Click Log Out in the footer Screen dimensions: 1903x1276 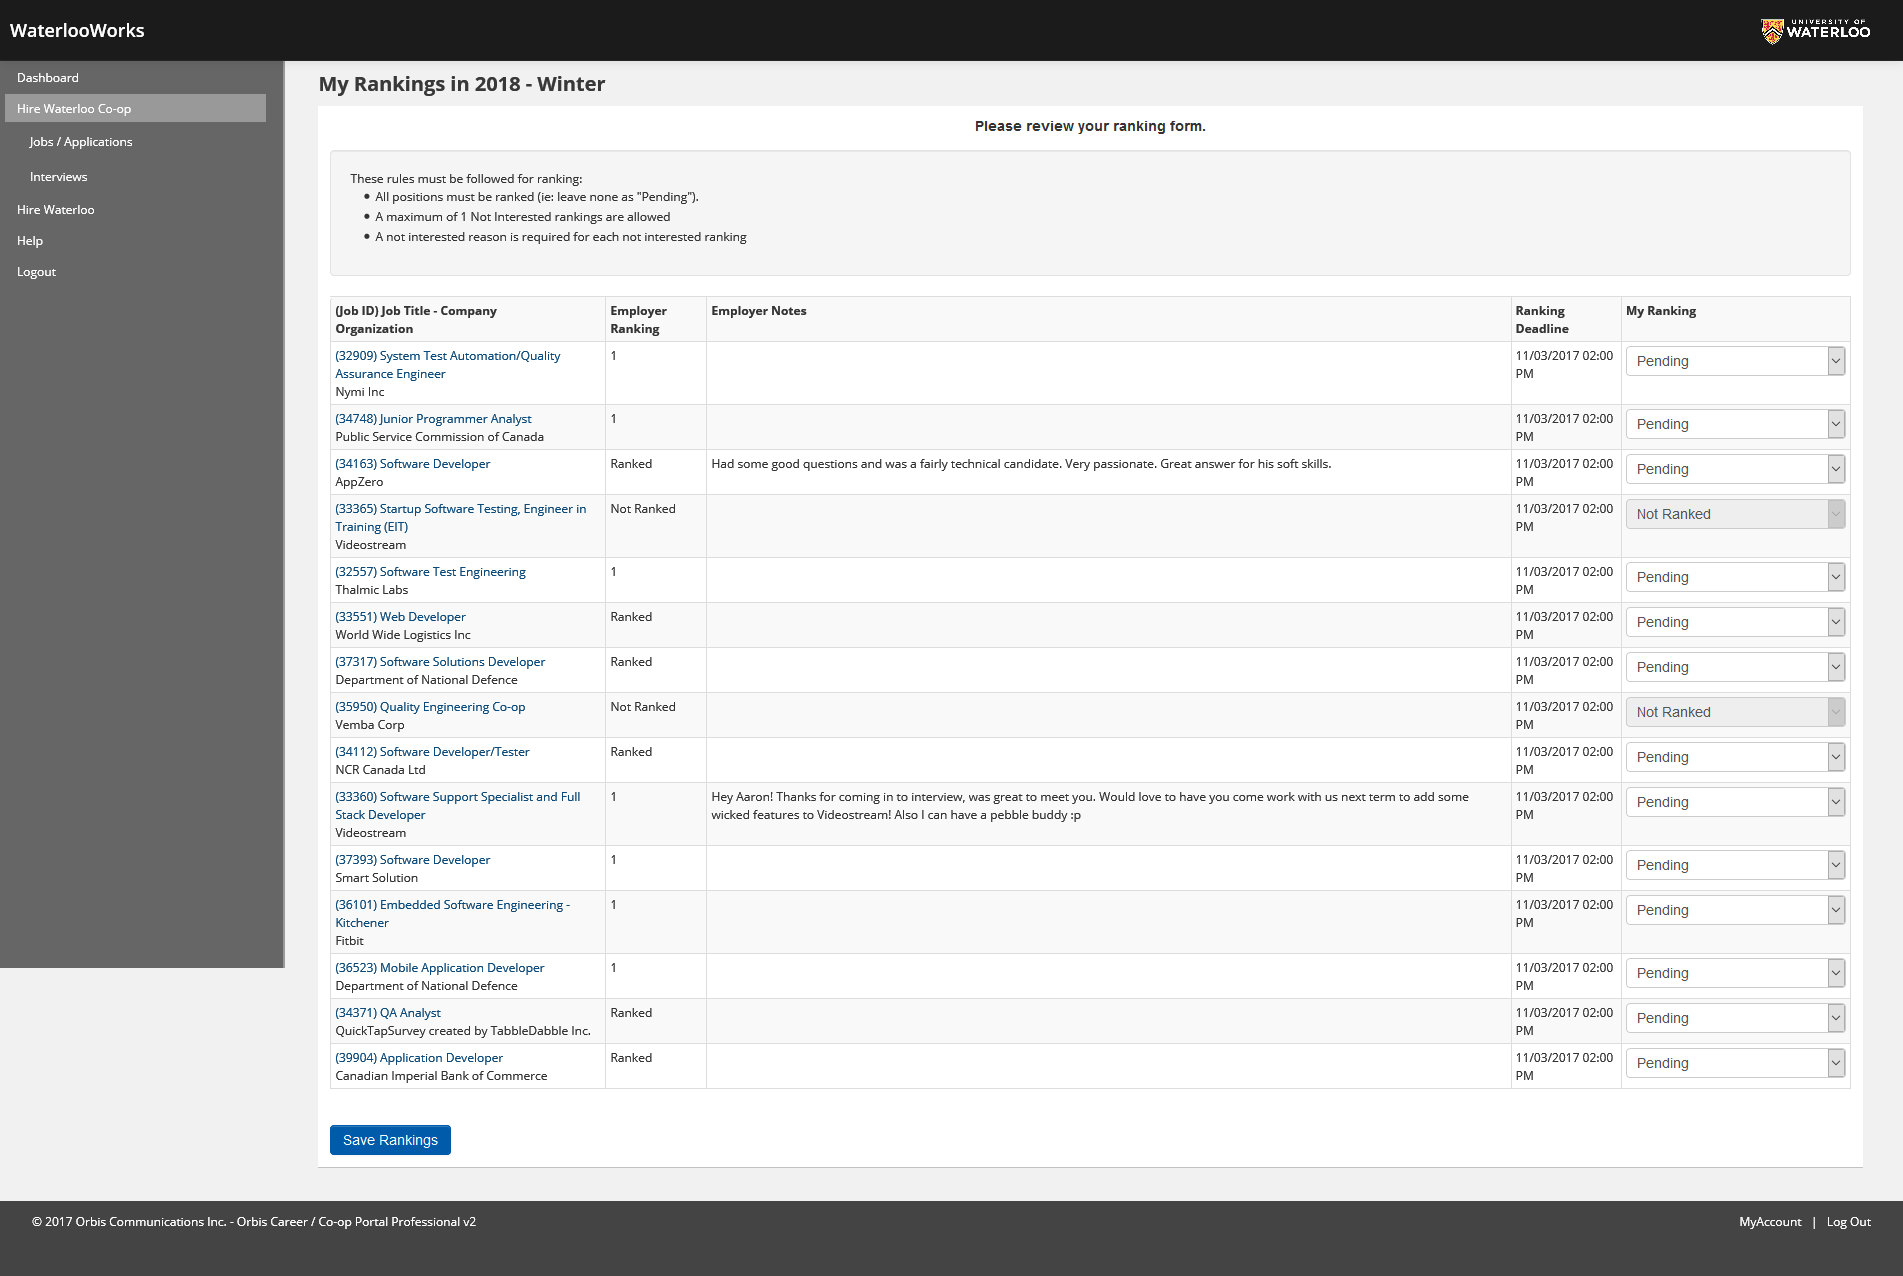(x=1848, y=1222)
